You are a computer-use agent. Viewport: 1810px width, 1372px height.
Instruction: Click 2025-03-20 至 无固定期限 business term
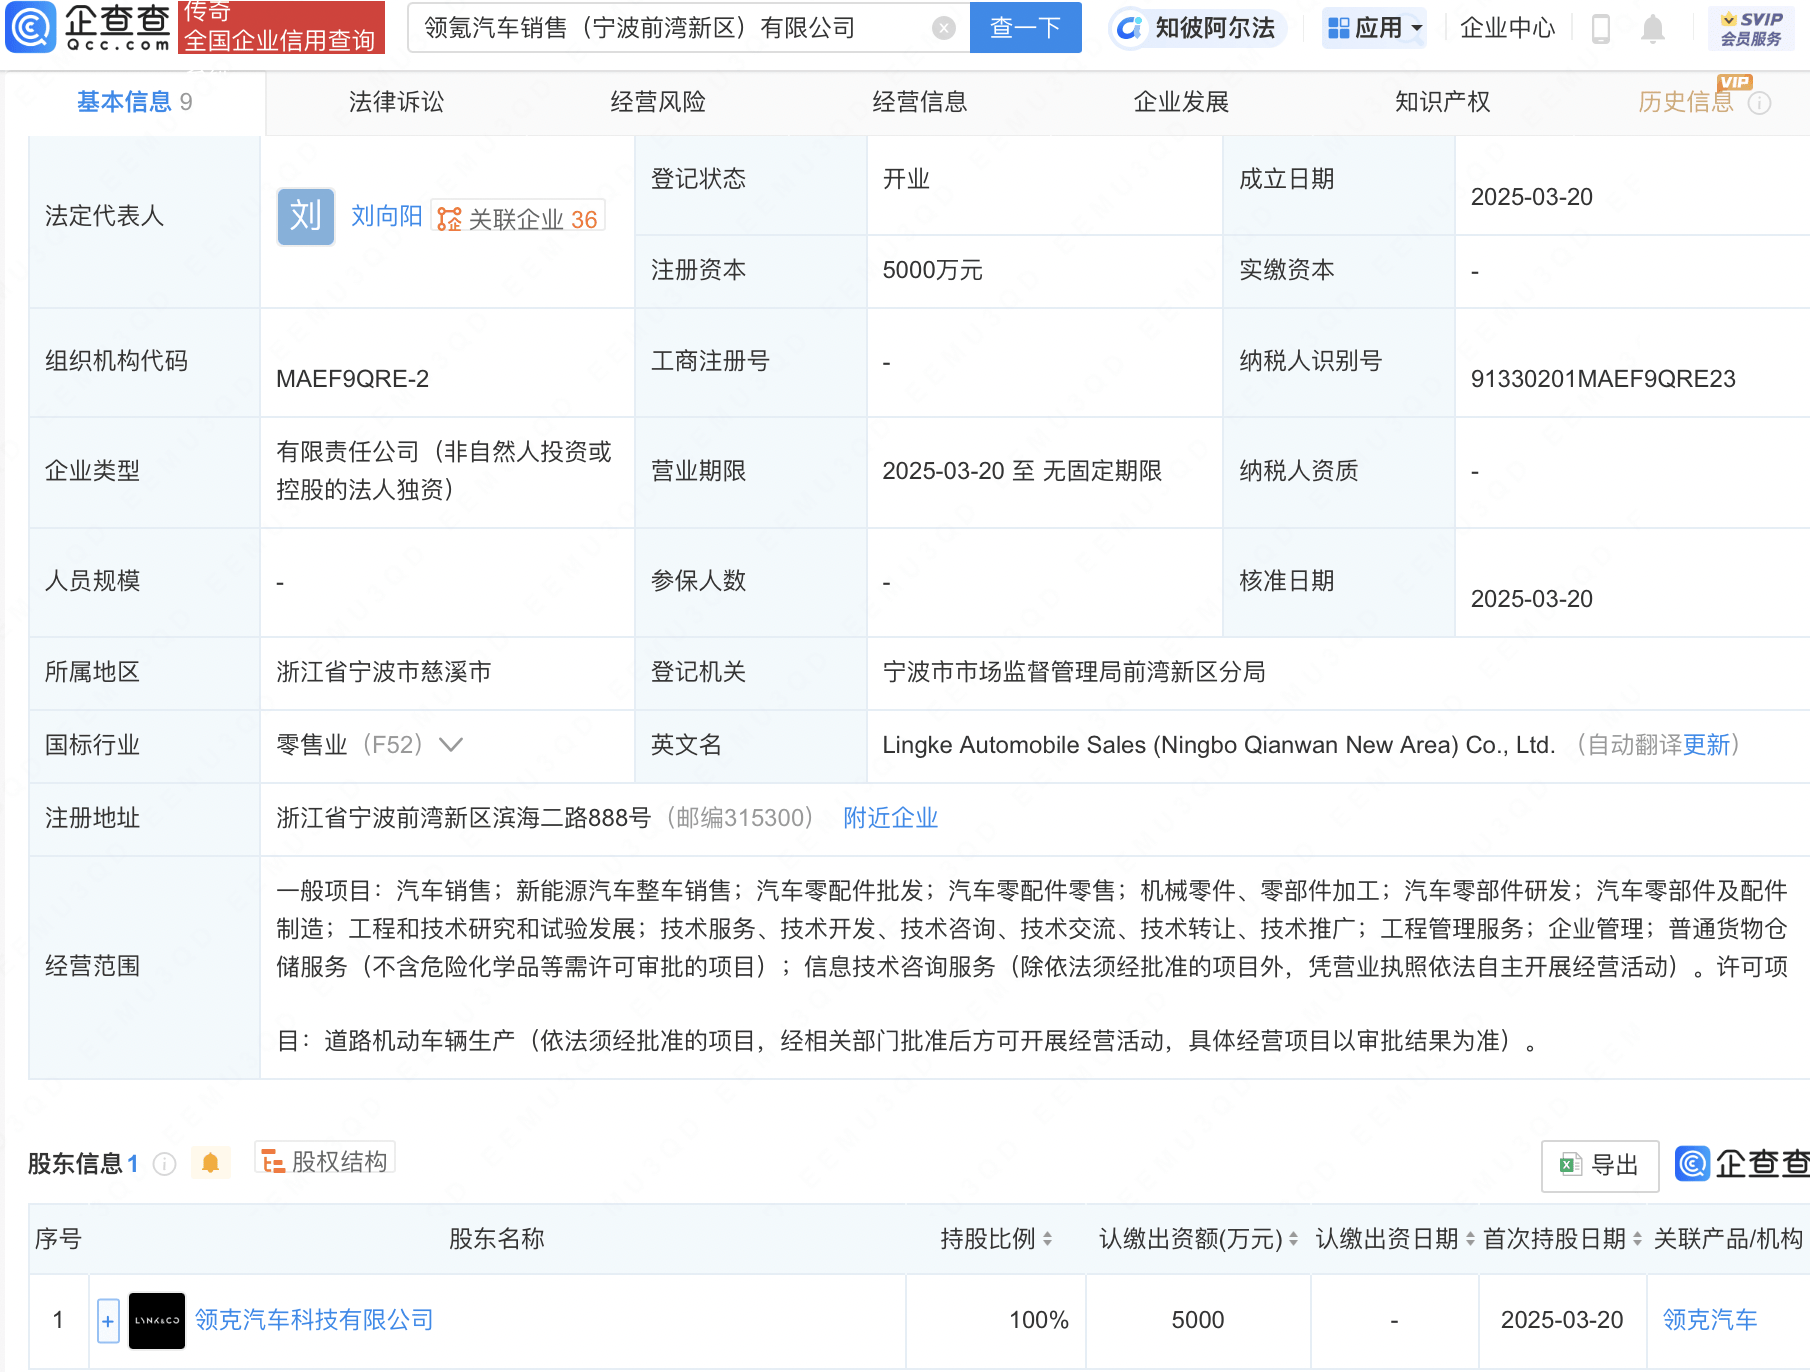point(1021,471)
